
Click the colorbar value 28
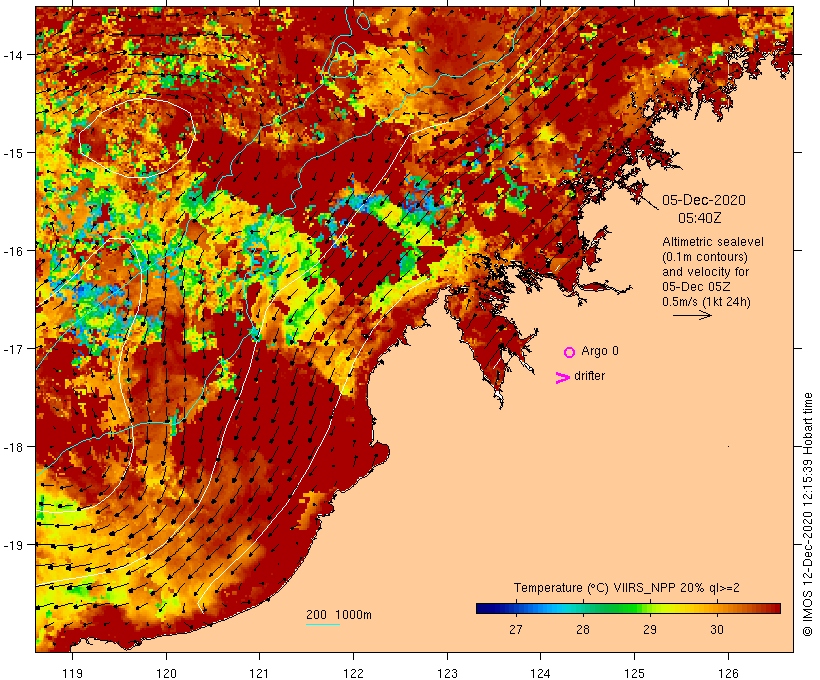point(583,630)
